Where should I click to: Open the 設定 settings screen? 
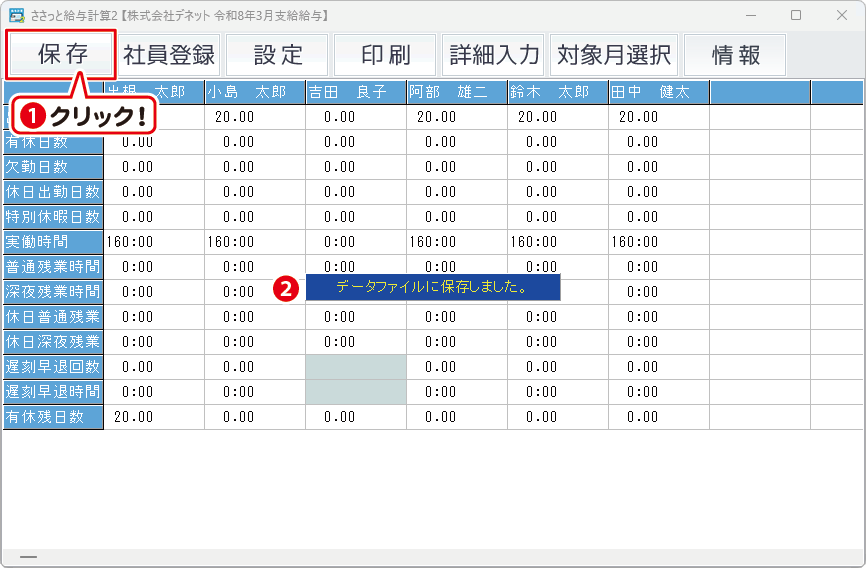tap(277, 55)
